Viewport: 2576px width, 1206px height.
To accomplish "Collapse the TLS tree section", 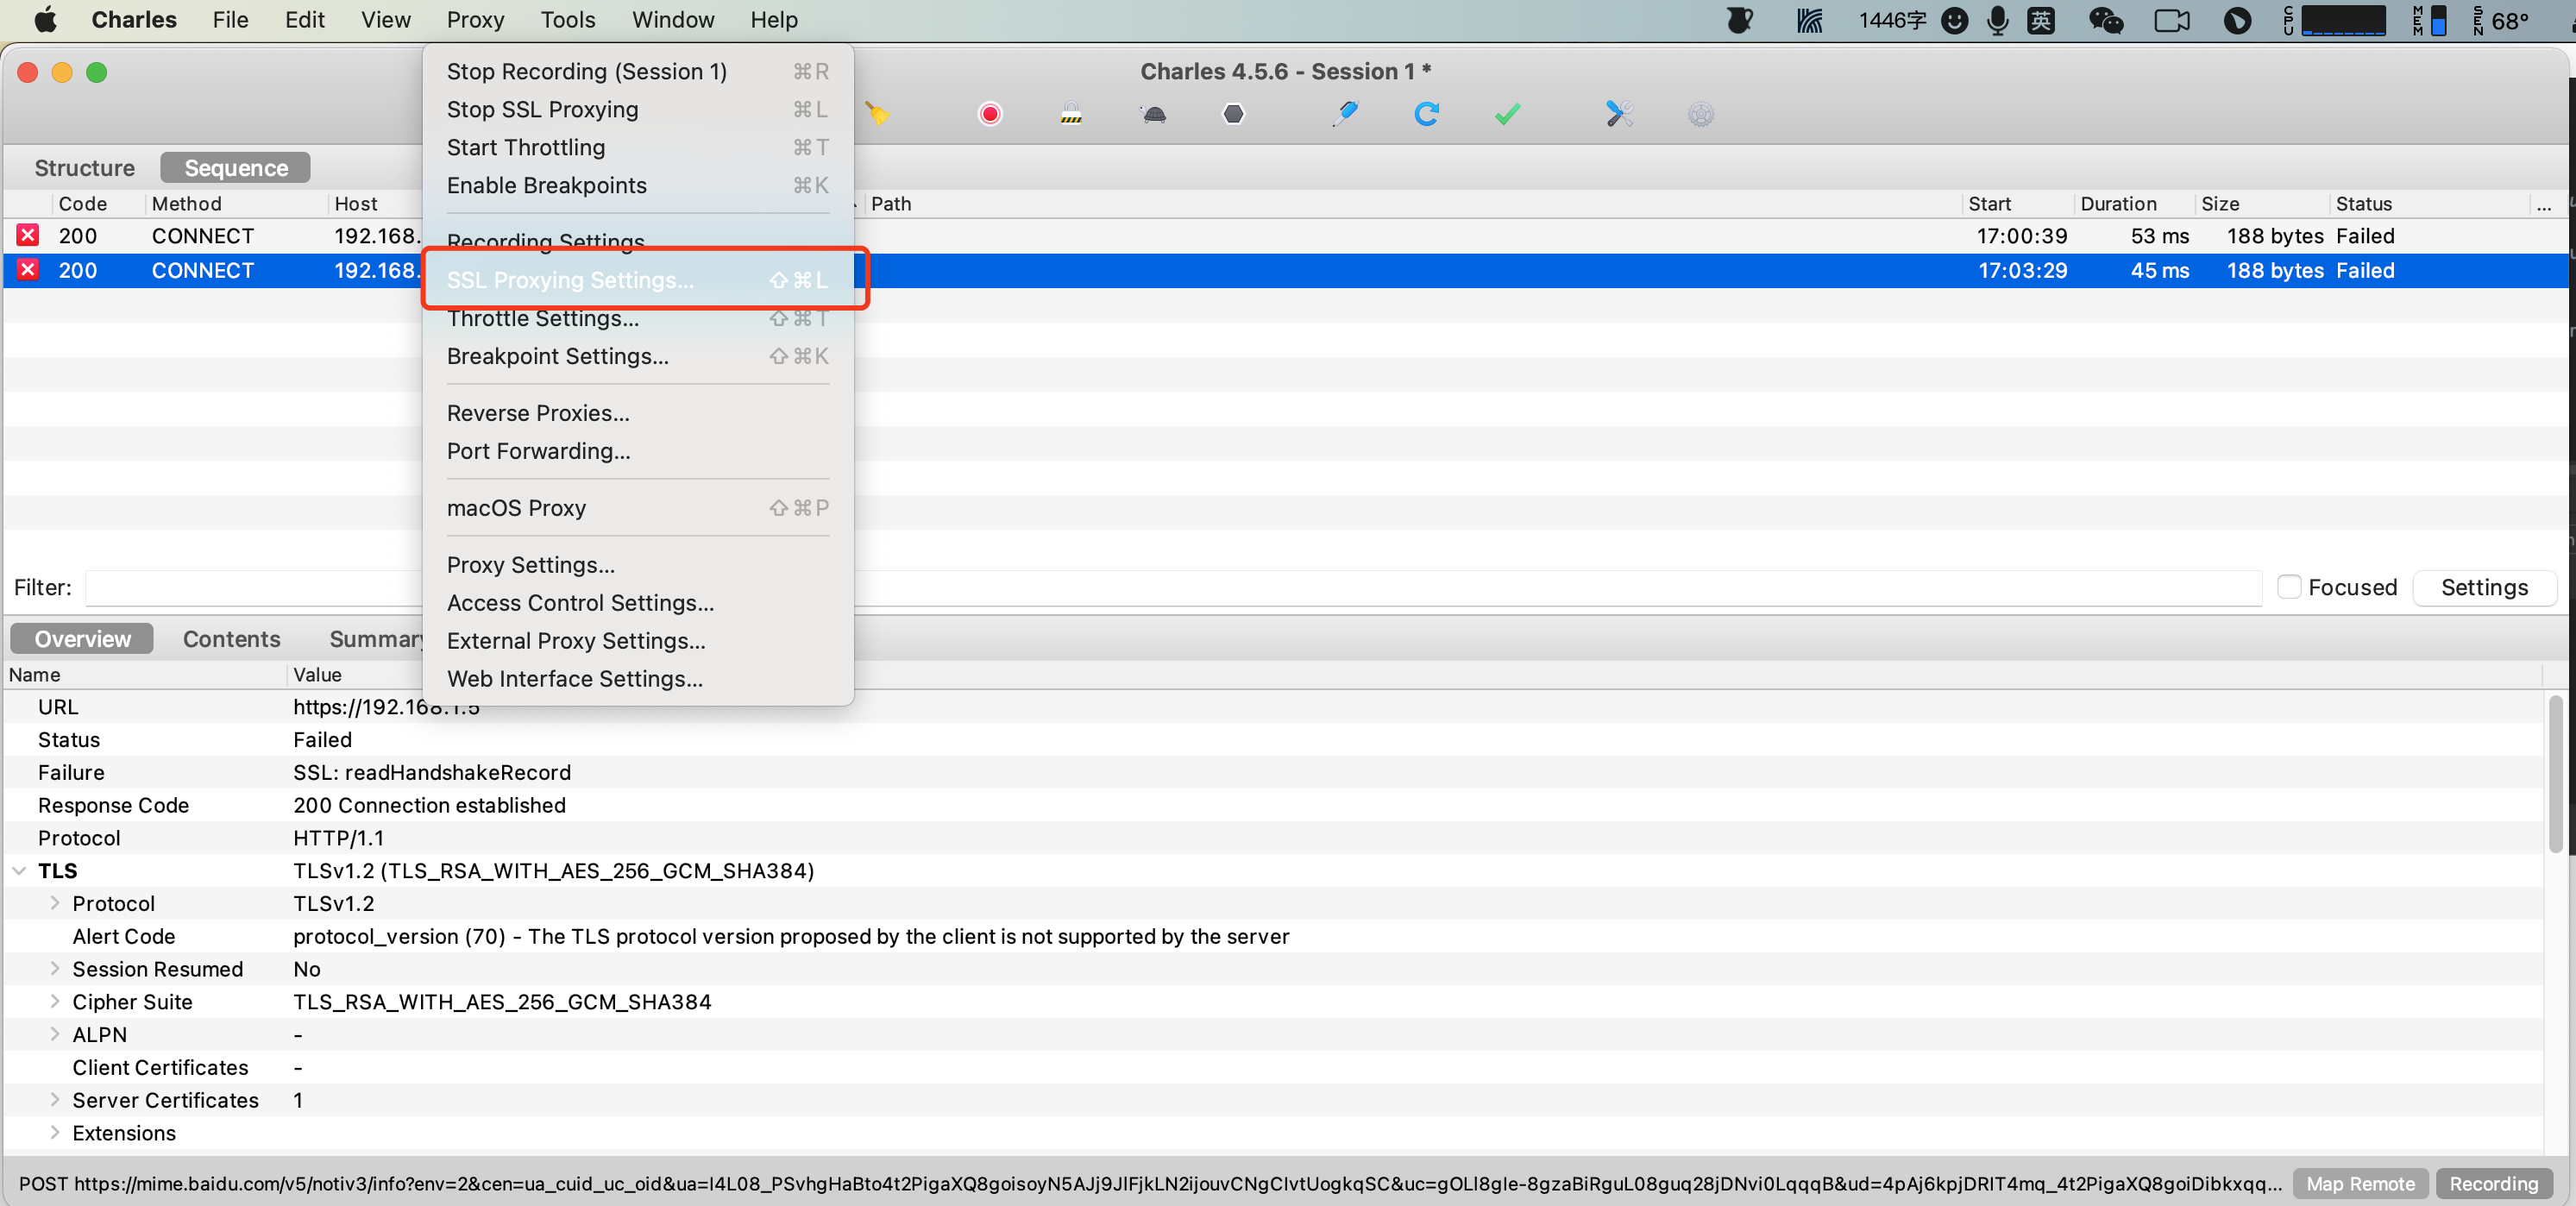I will coord(19,871).
